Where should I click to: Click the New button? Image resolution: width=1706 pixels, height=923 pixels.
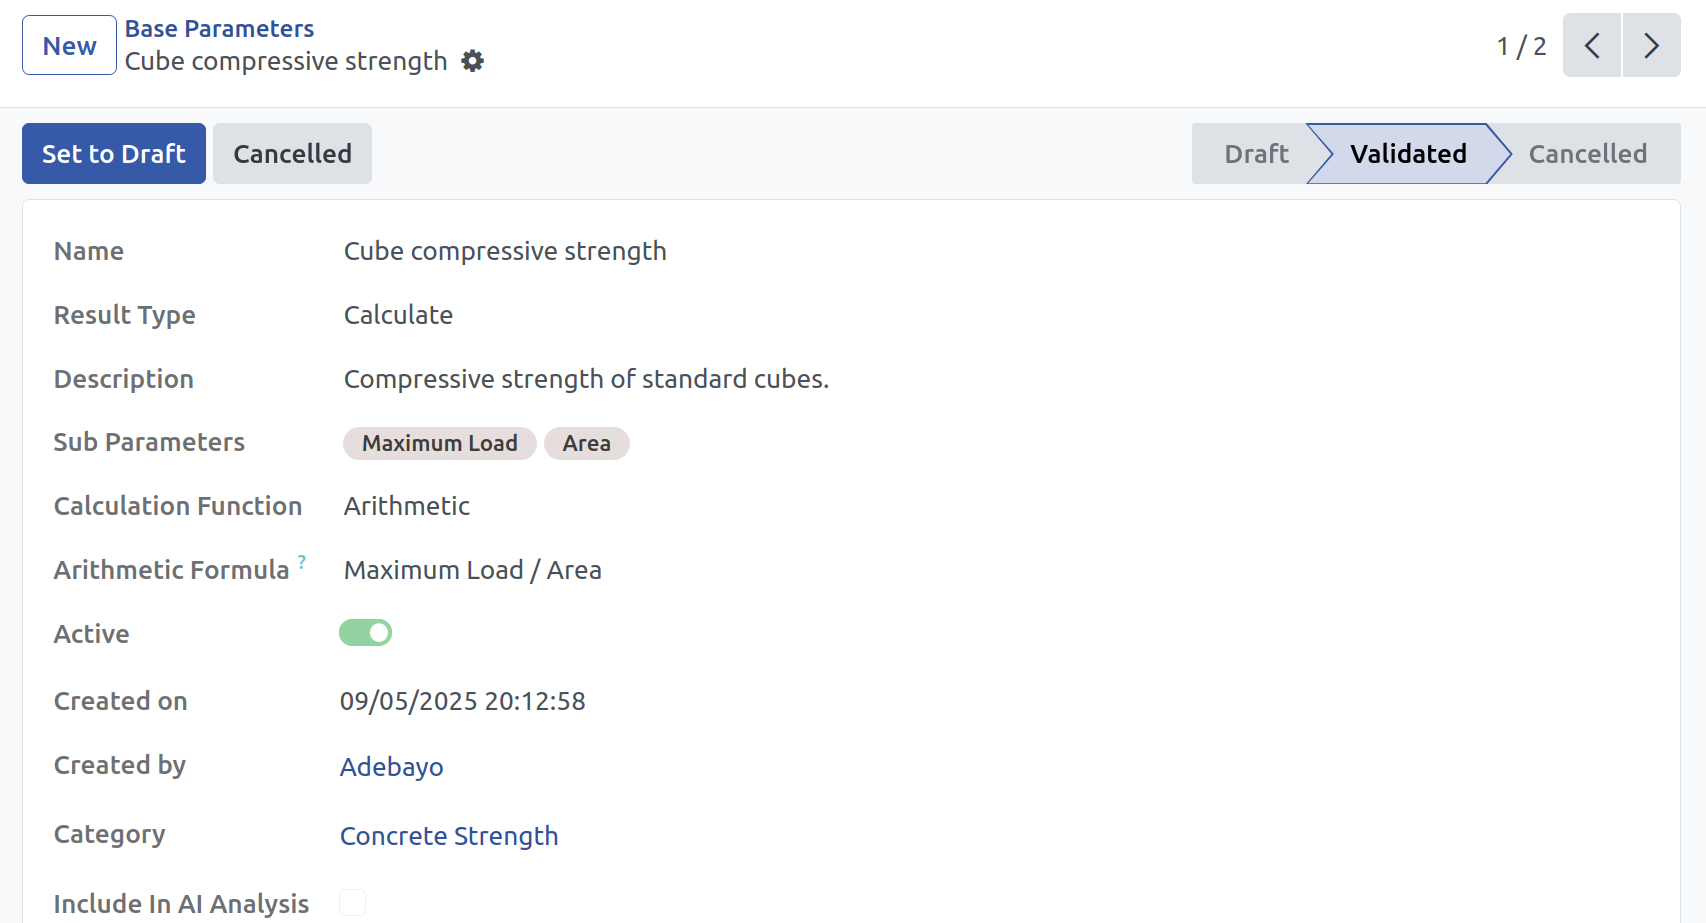pos(69,45)
